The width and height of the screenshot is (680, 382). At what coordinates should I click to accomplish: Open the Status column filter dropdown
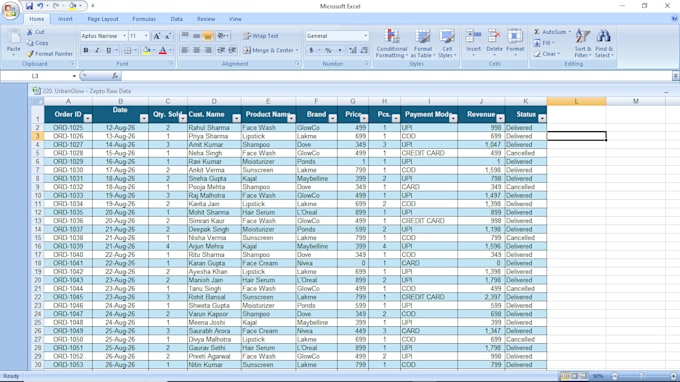click(x=542, y=118)
